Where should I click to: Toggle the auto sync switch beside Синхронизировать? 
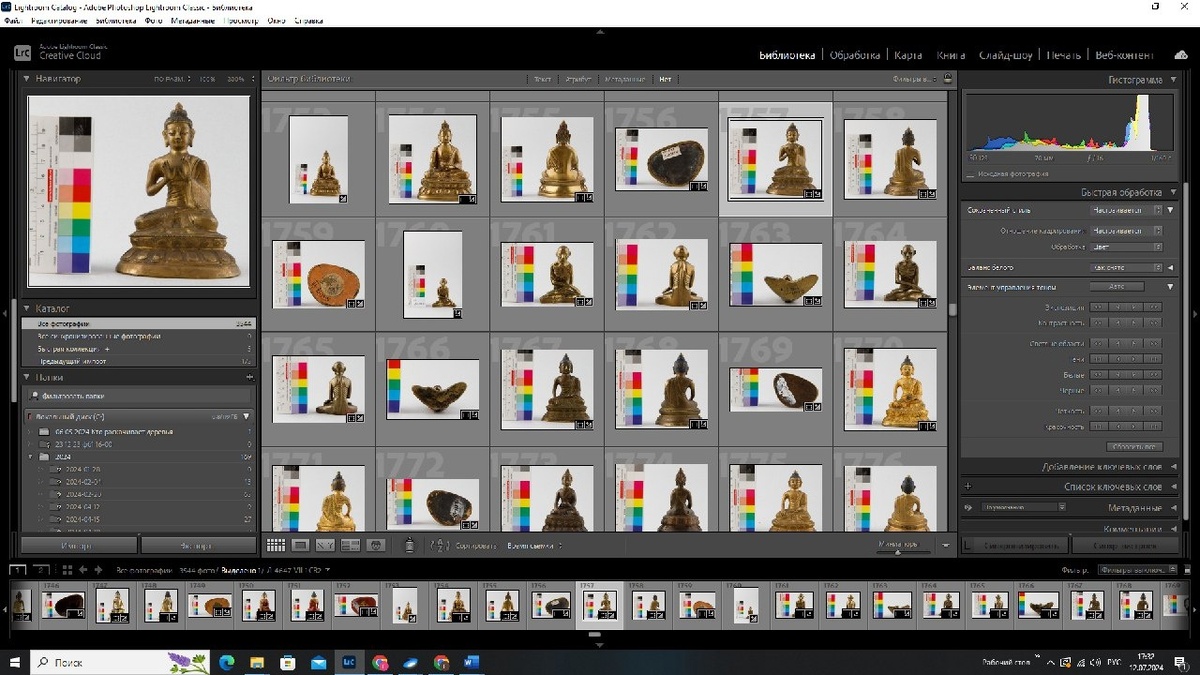[968, 546]
